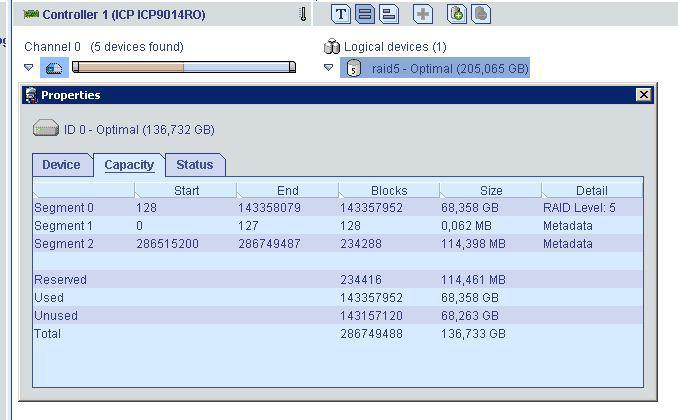This screenshot has width=678, height=420.
Task: Click the temperature thermometer icon
Action: click(x=303, y=14)
